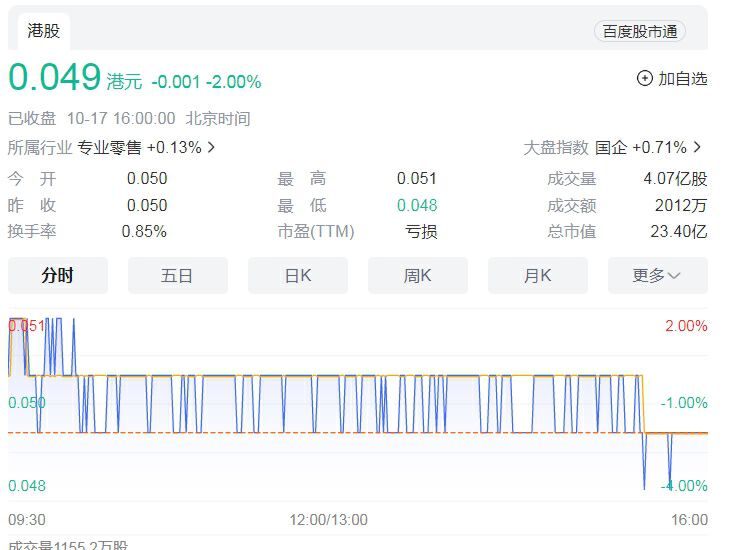The height and width of the screenshot is (550, 736).
Task: Click the 成交量 4.07亿股 value
Action: click(675, 179)
